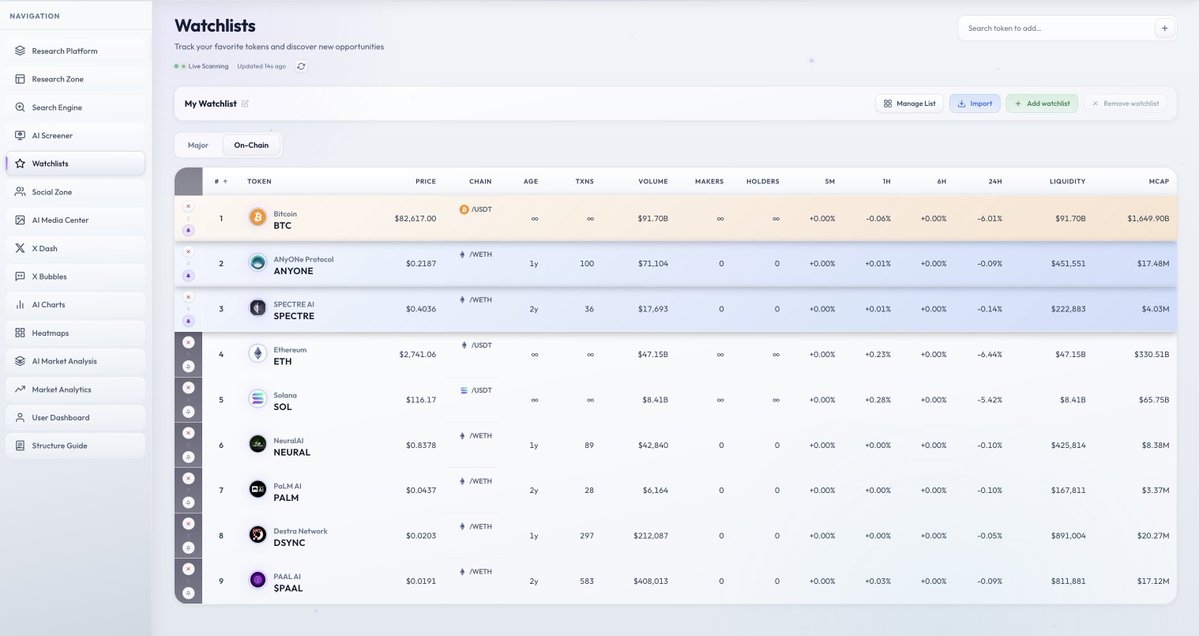Change sort order on the # column

218,179
